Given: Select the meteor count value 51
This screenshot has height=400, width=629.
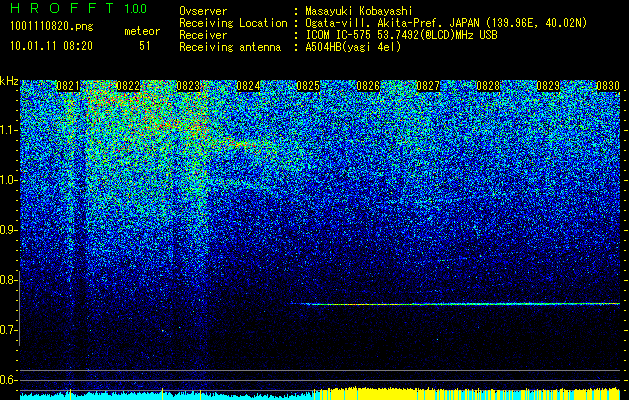Looking at the screenshot, I should (x=145, y=46).
